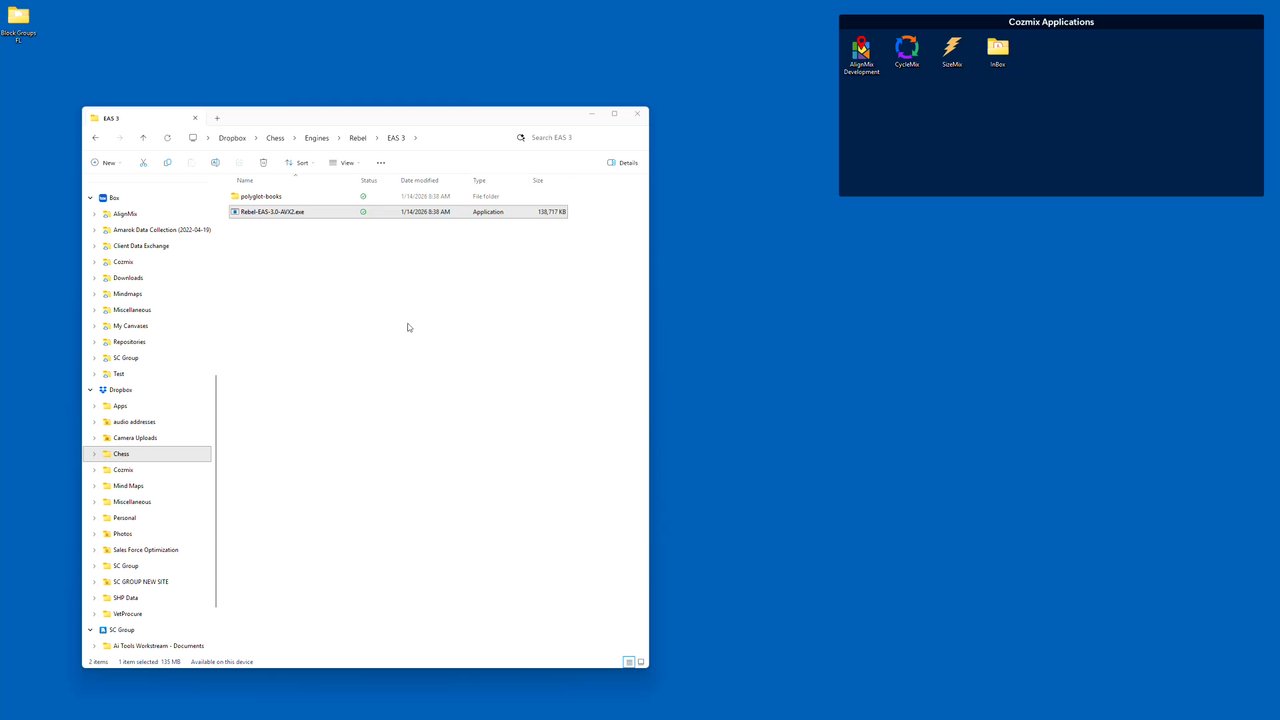Sort files by the Date modified column
The image size is (1280, 720).
point(420,181)
